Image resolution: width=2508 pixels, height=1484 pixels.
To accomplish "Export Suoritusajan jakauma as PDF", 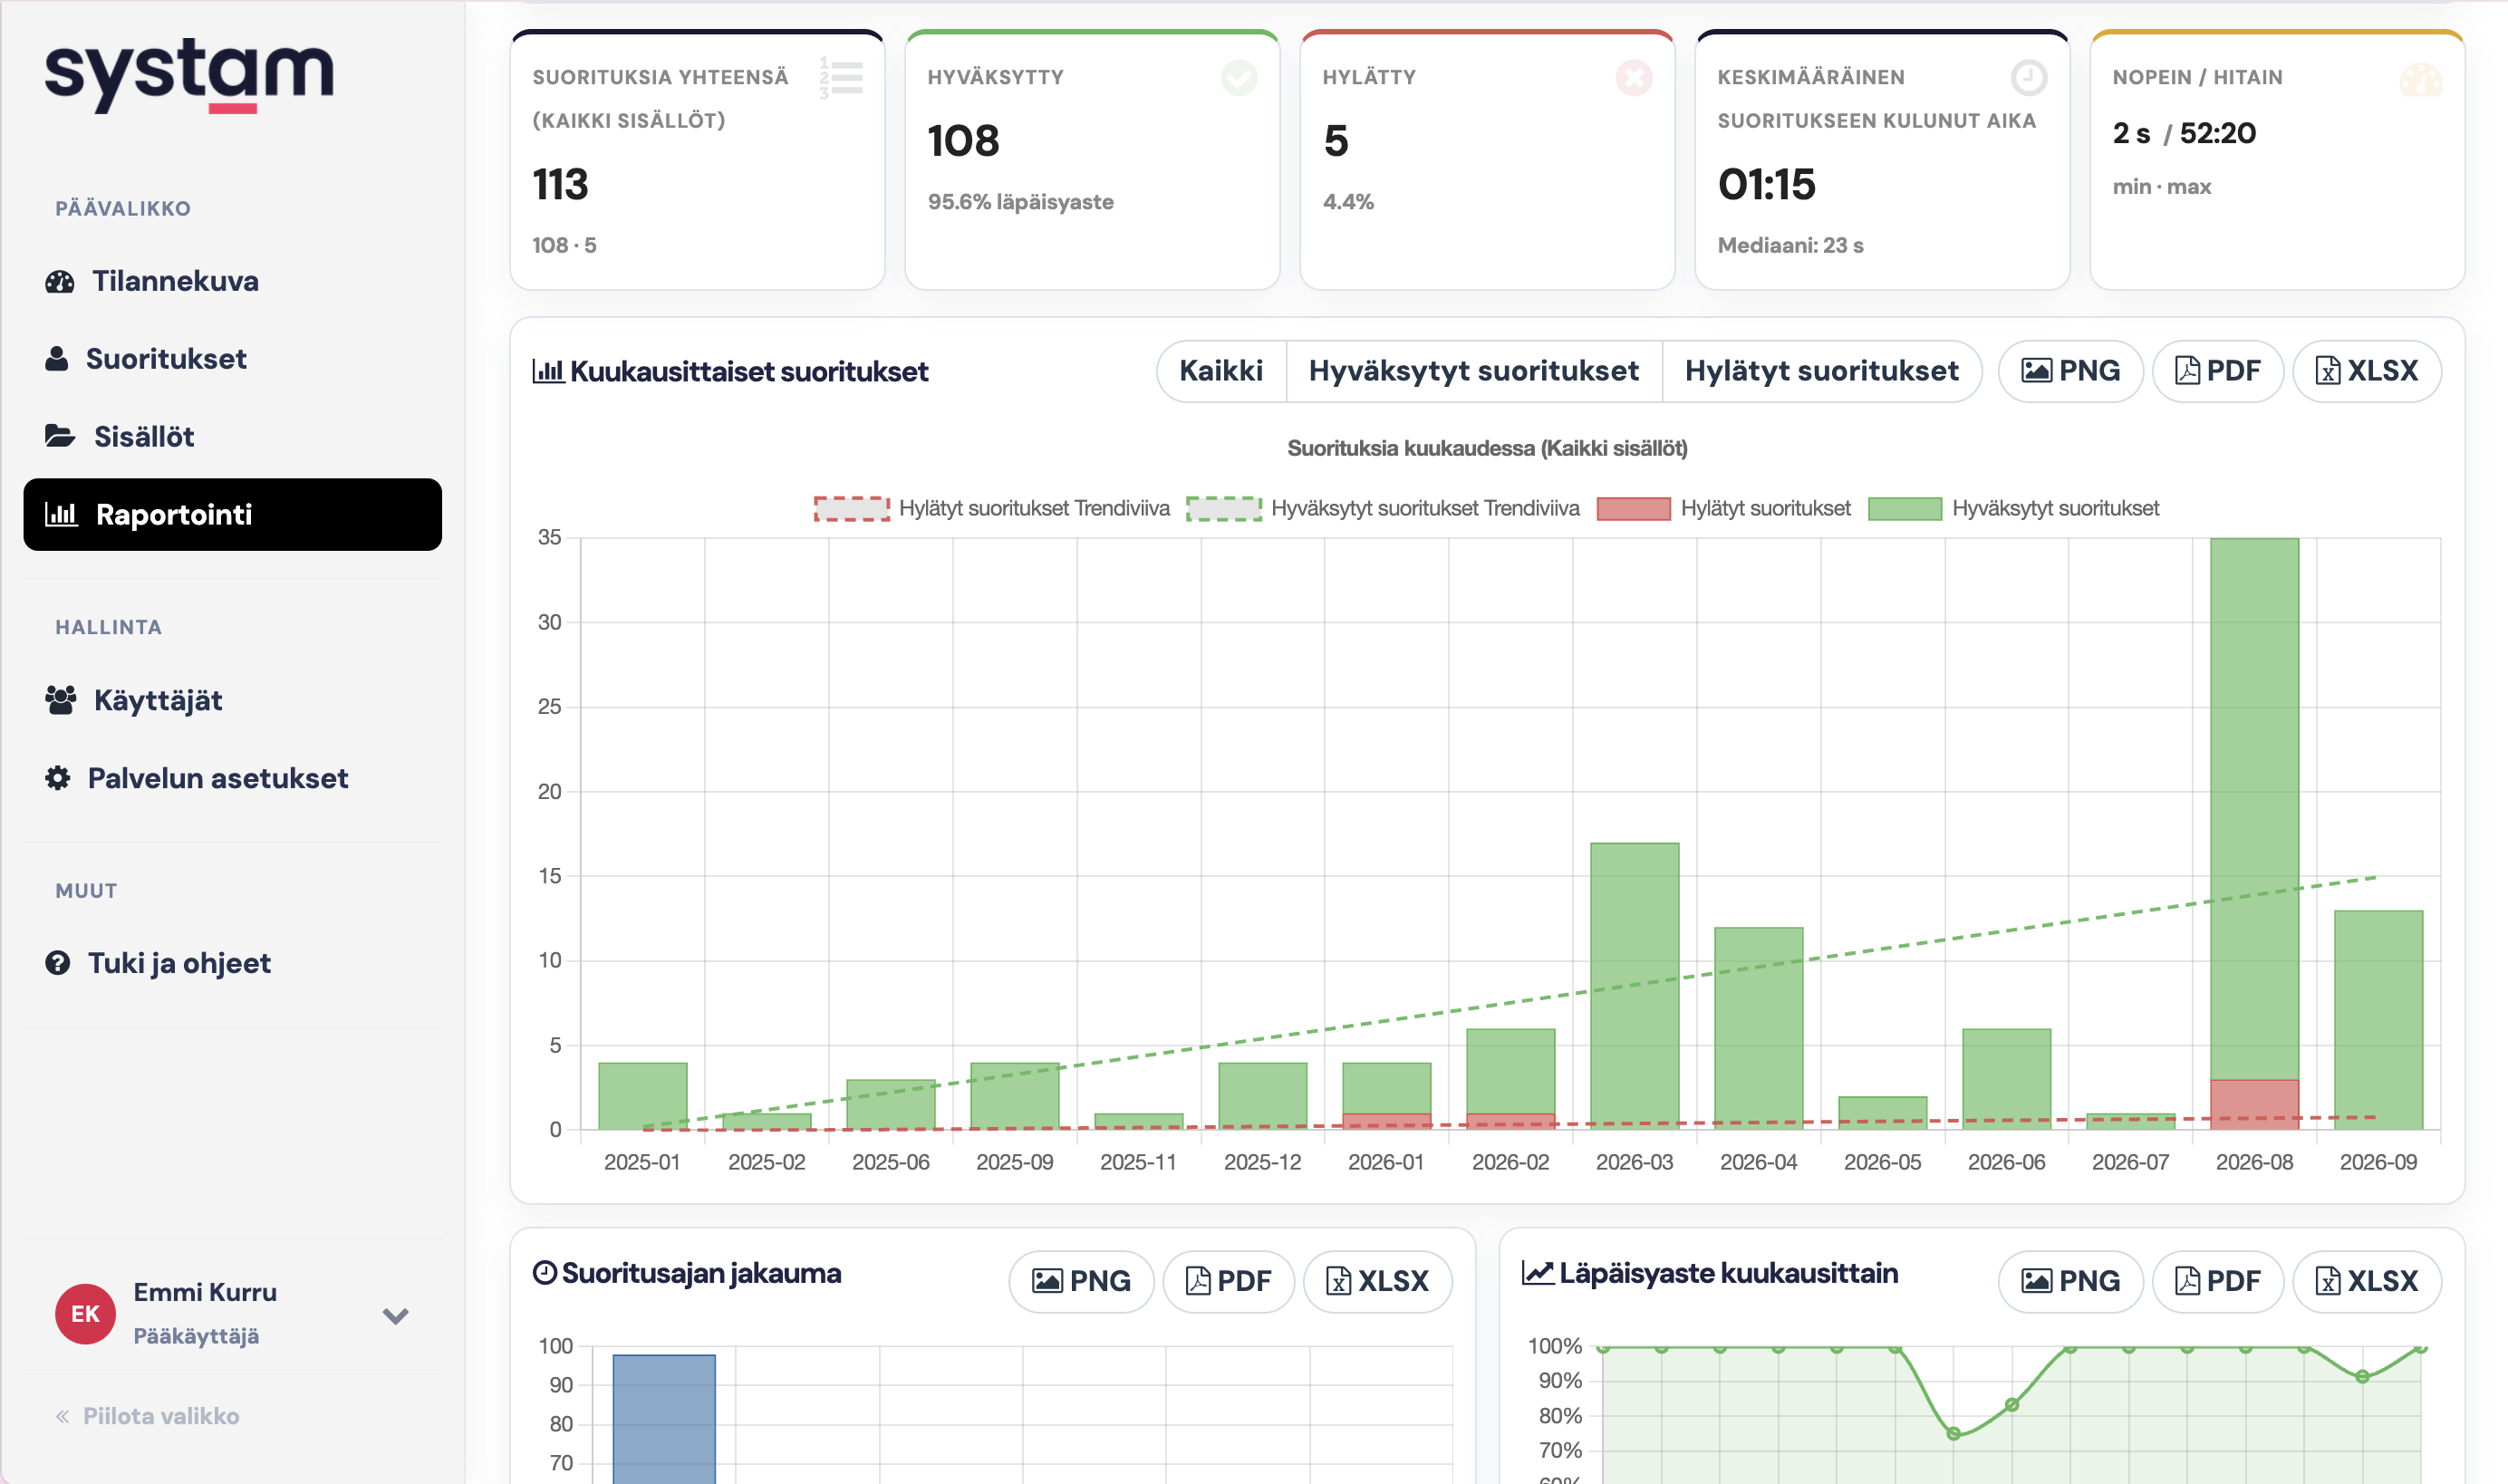I will pos(1229,1281).
